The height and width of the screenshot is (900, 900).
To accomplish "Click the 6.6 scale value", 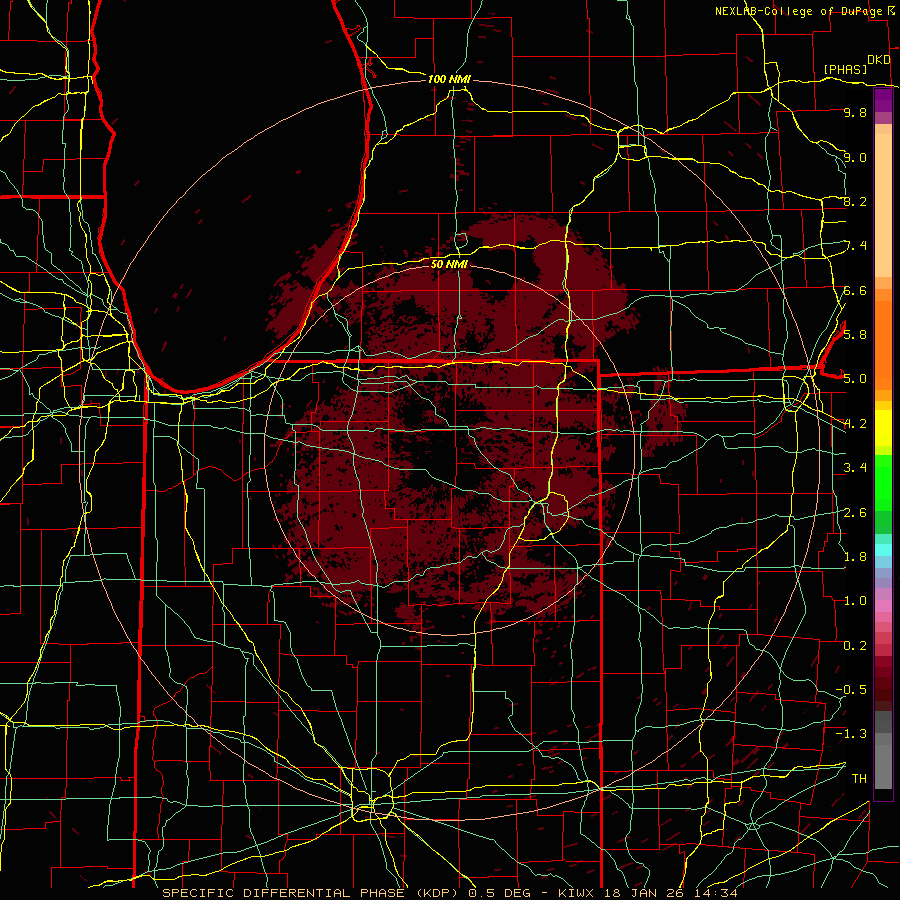I will pos(855,291).
